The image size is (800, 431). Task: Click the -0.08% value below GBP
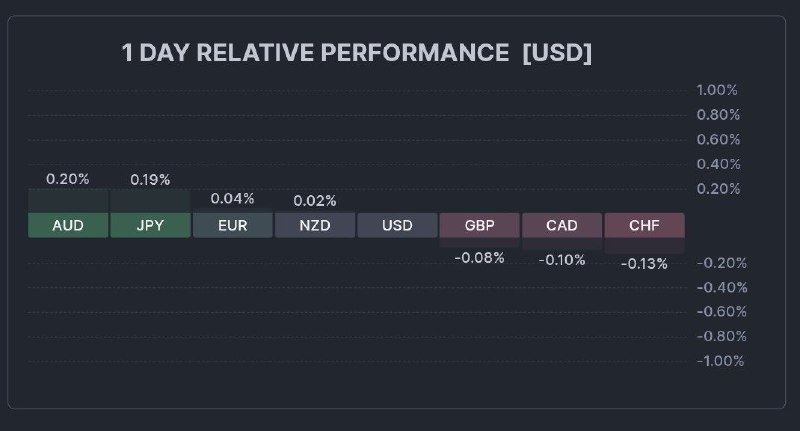tap(479, 257)
